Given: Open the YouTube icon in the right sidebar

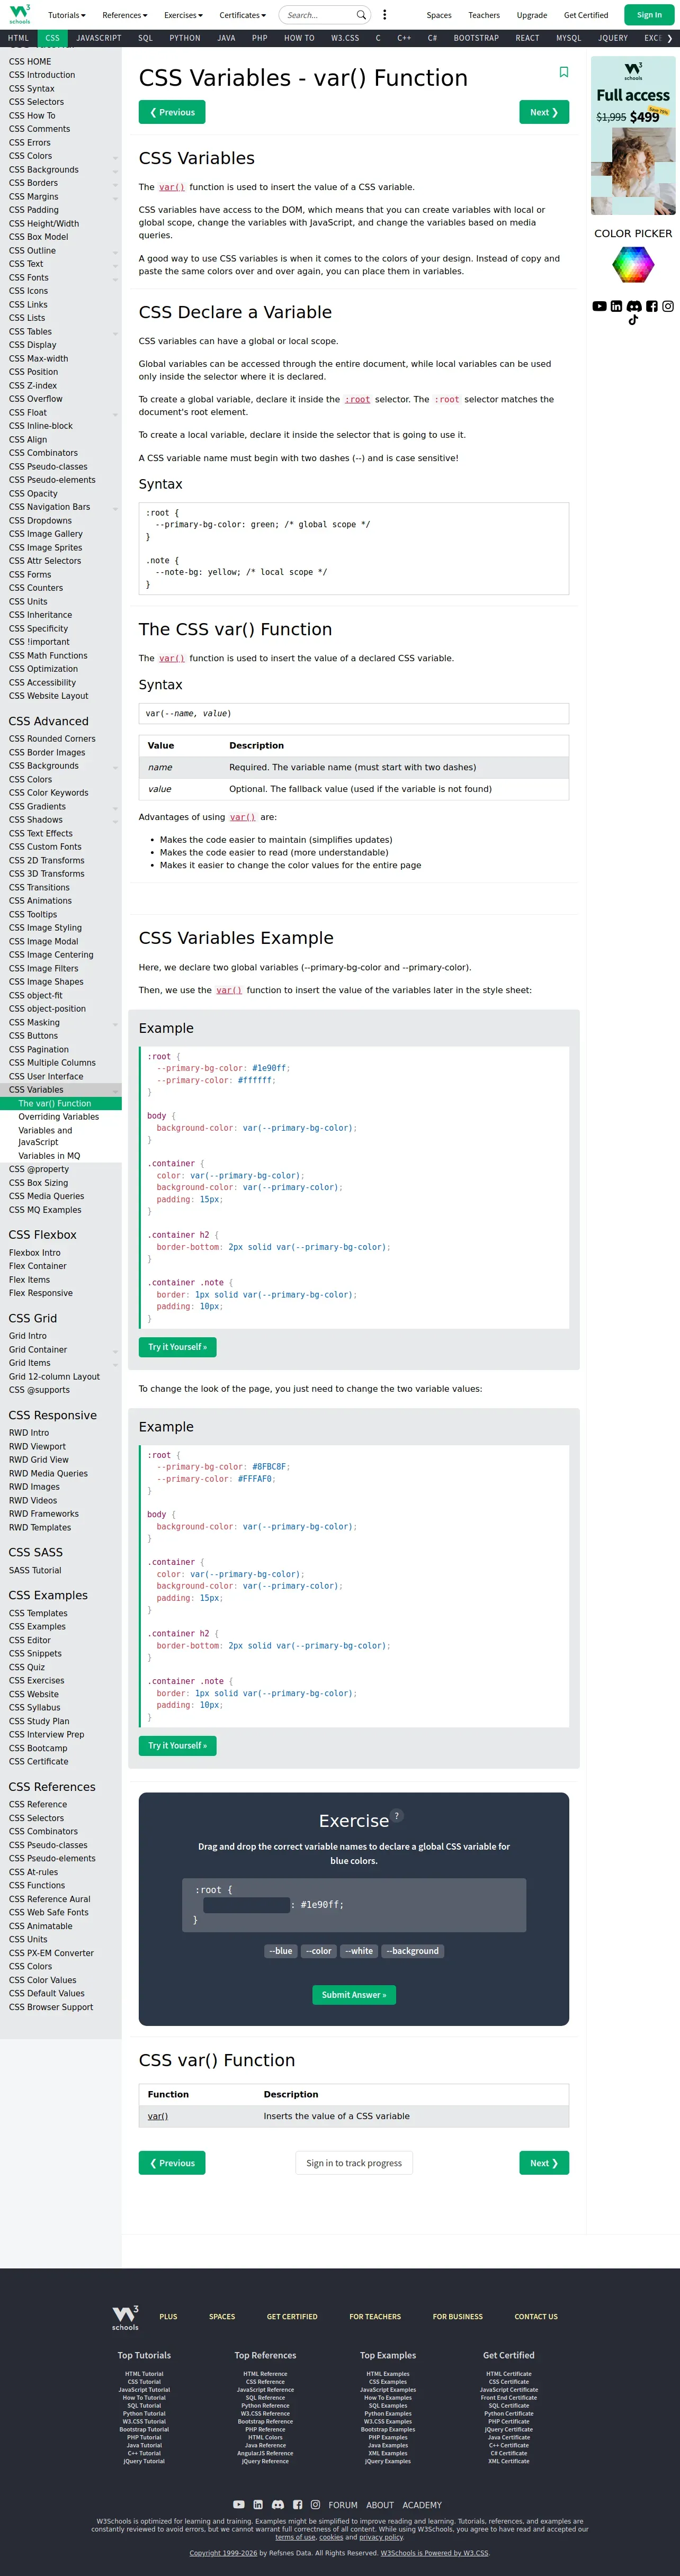Looking at the screenshot, I should coord(599,306).
